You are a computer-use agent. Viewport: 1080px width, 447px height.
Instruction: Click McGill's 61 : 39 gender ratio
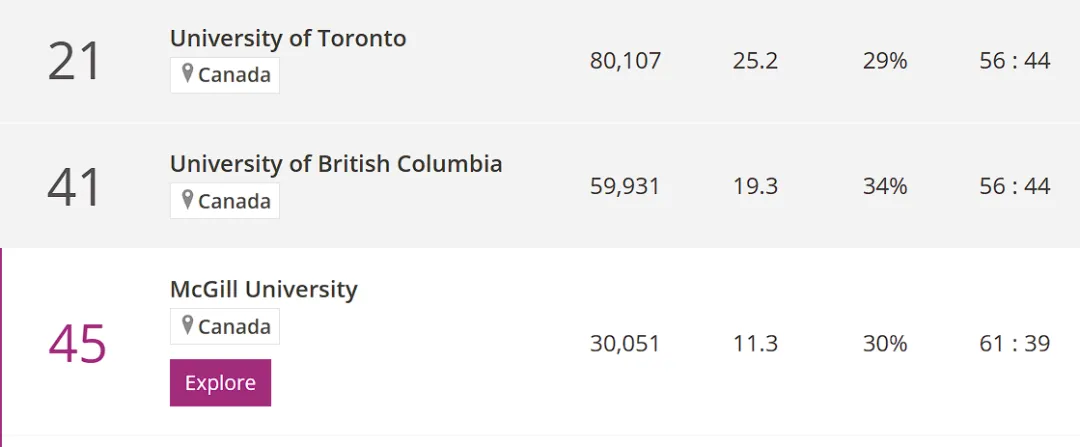point(1015,344)
